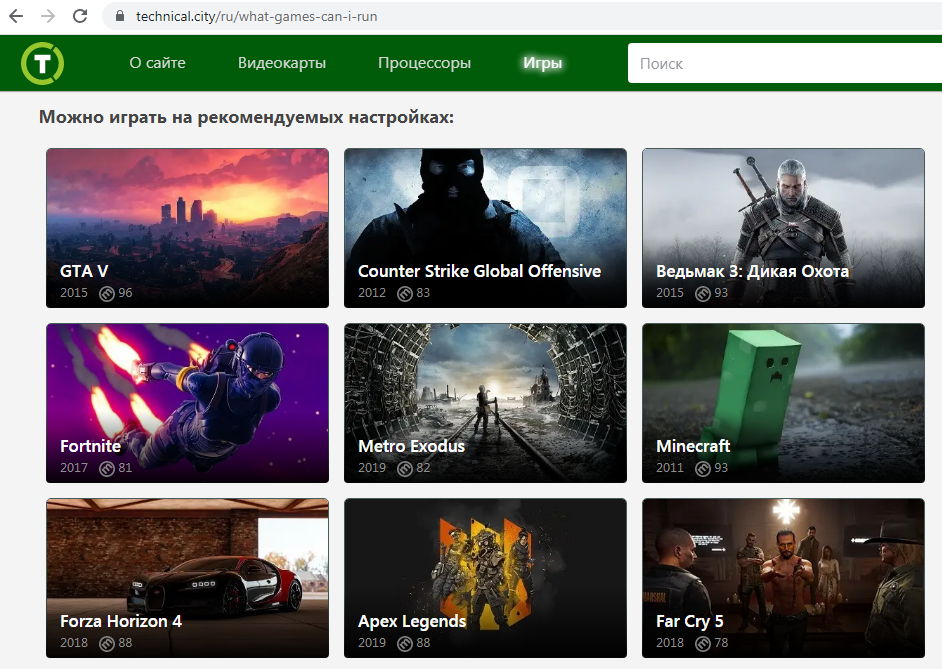The width and height of the screenshot is (942, 669).
Task: Click the Forza Horizon 4 title link
Action: click(x=121, y=621)
